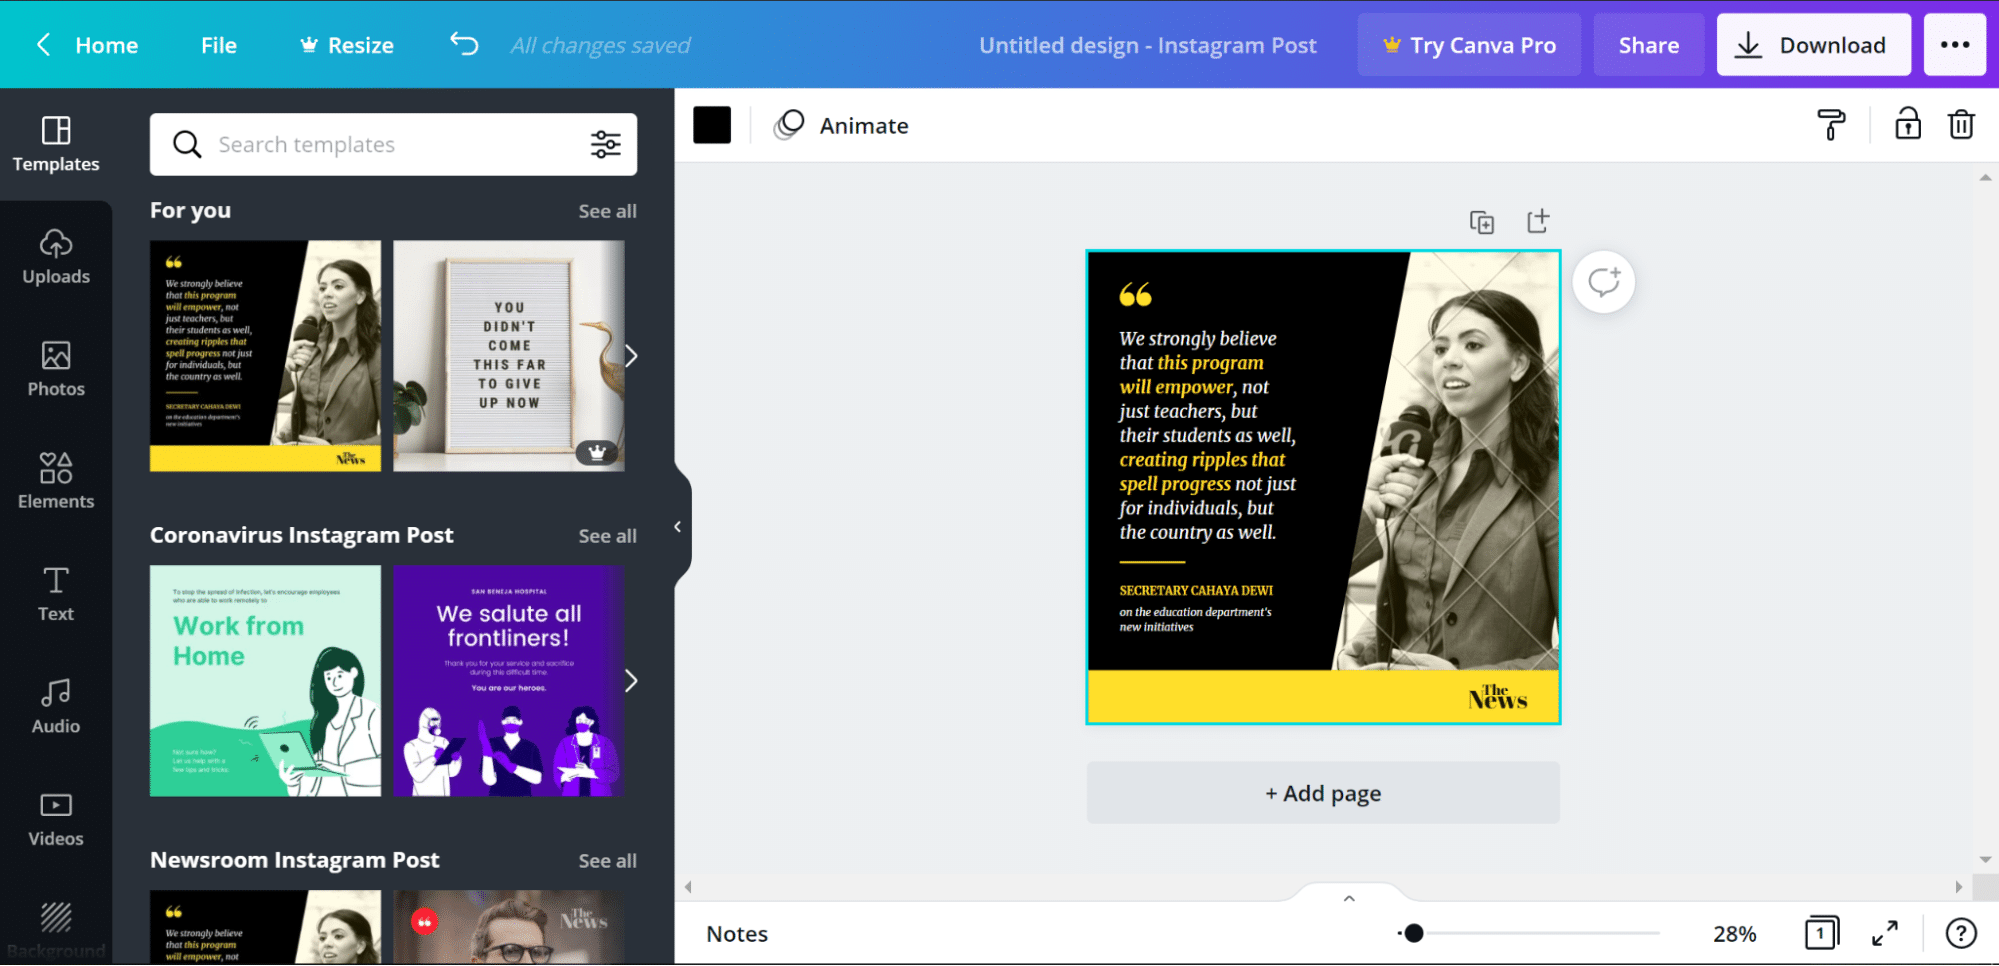
Task: See all Coronavirus Instagram Post templates
Action: (607, 536)
